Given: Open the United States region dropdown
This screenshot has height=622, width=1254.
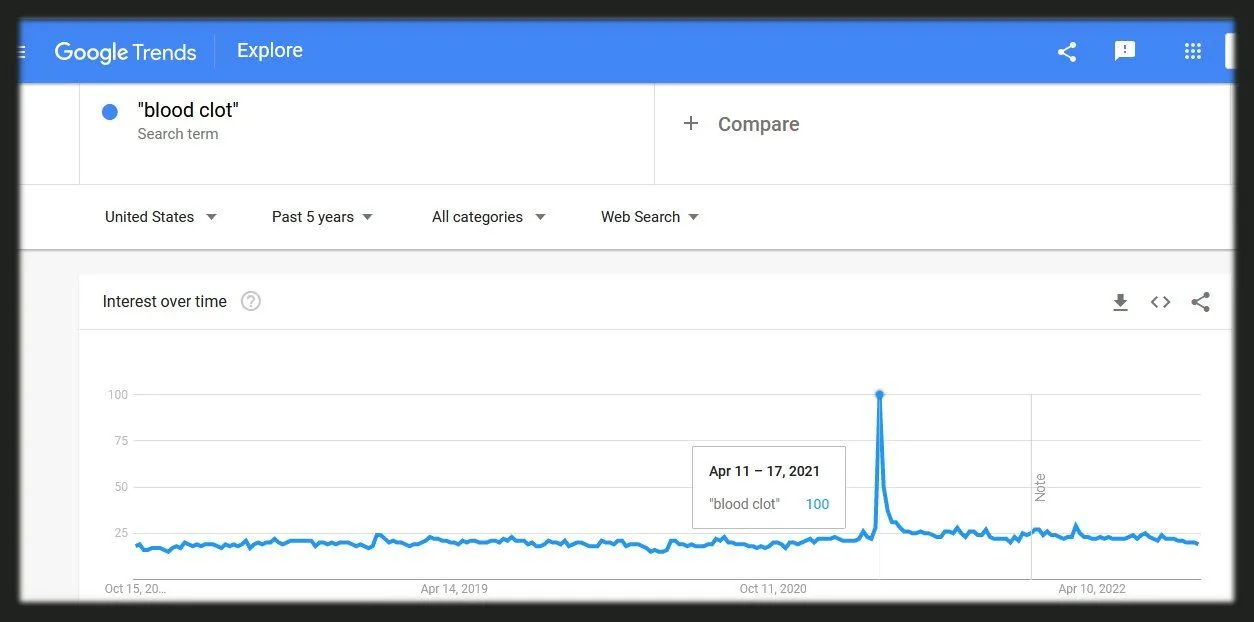Looking at the screenshot, I should tap(160, 217).
